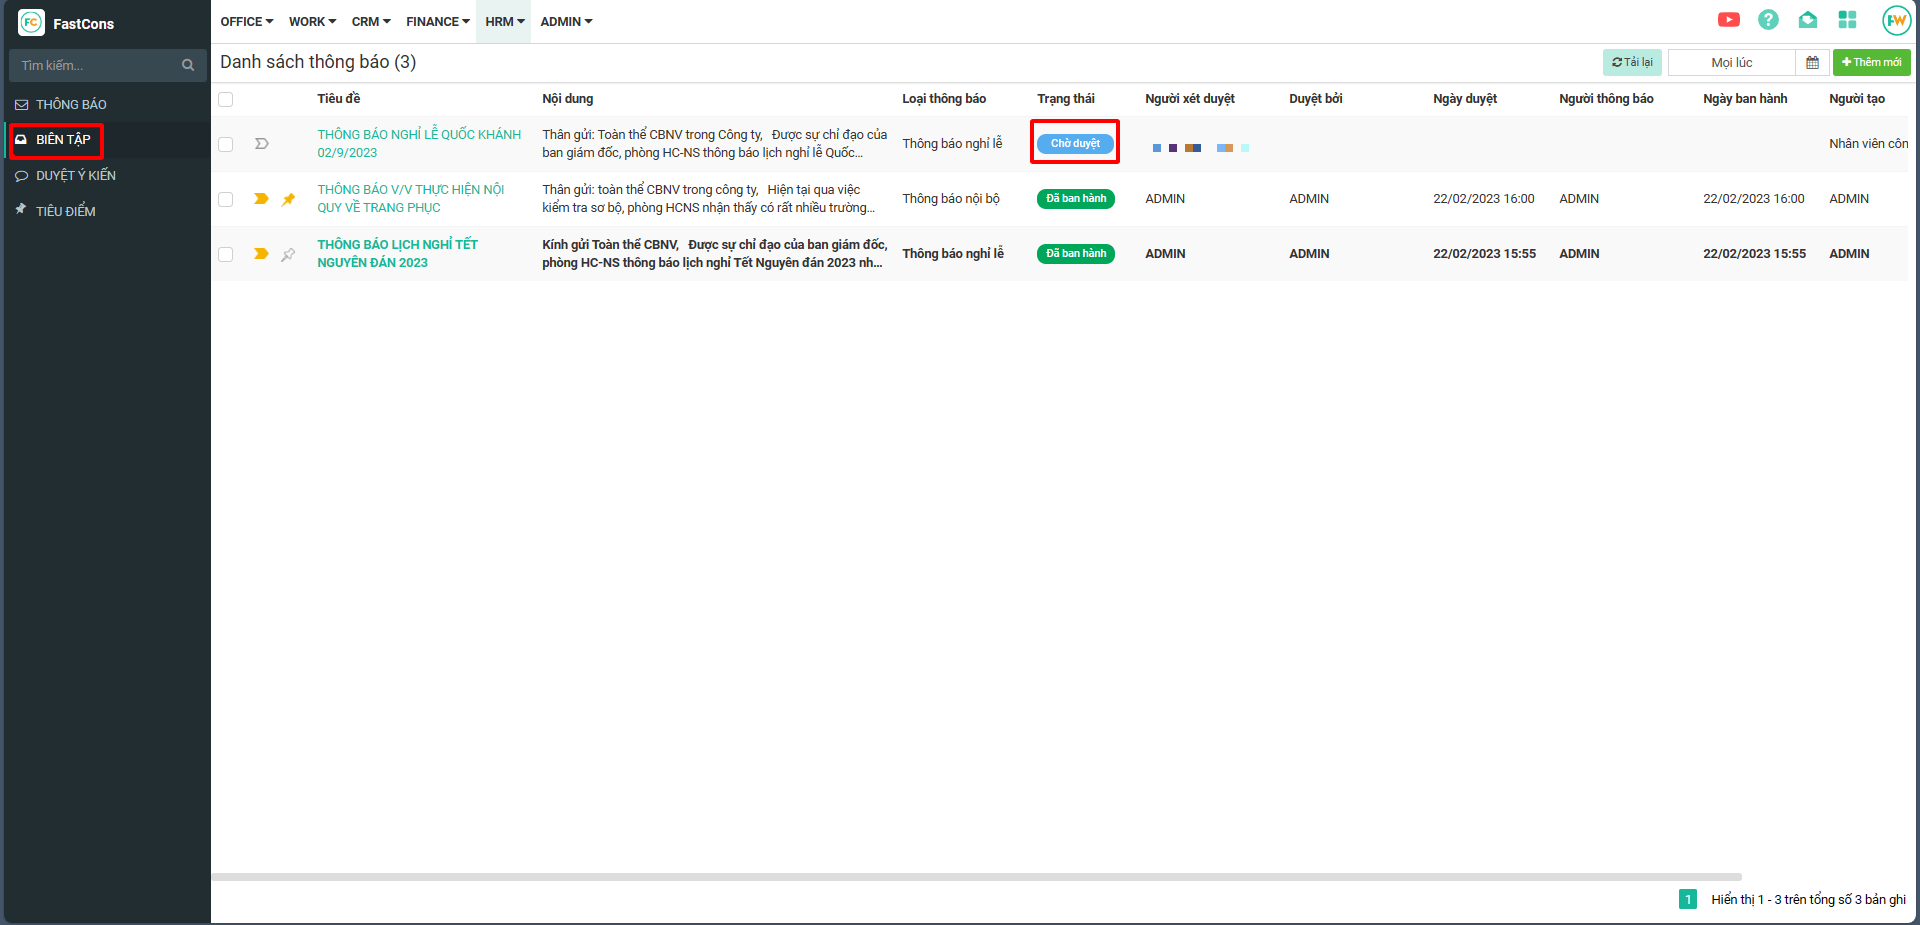Viewport: 1920px width, 925px height.
Task: Select DUYỆT Ý KIẾN in the sidebar
Action: pyautogui.click(x=75, y=176)
